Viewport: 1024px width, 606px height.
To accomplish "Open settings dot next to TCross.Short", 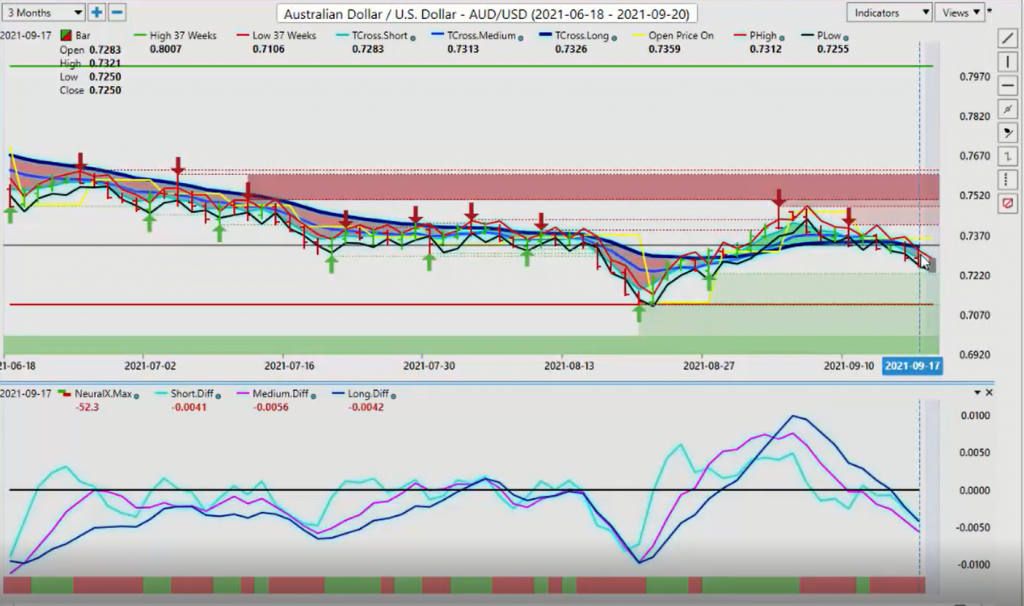I will click(413, 38).
